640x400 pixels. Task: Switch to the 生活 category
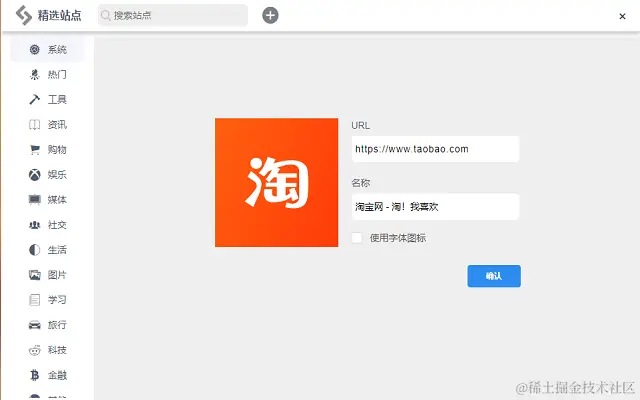coord(48,250)
